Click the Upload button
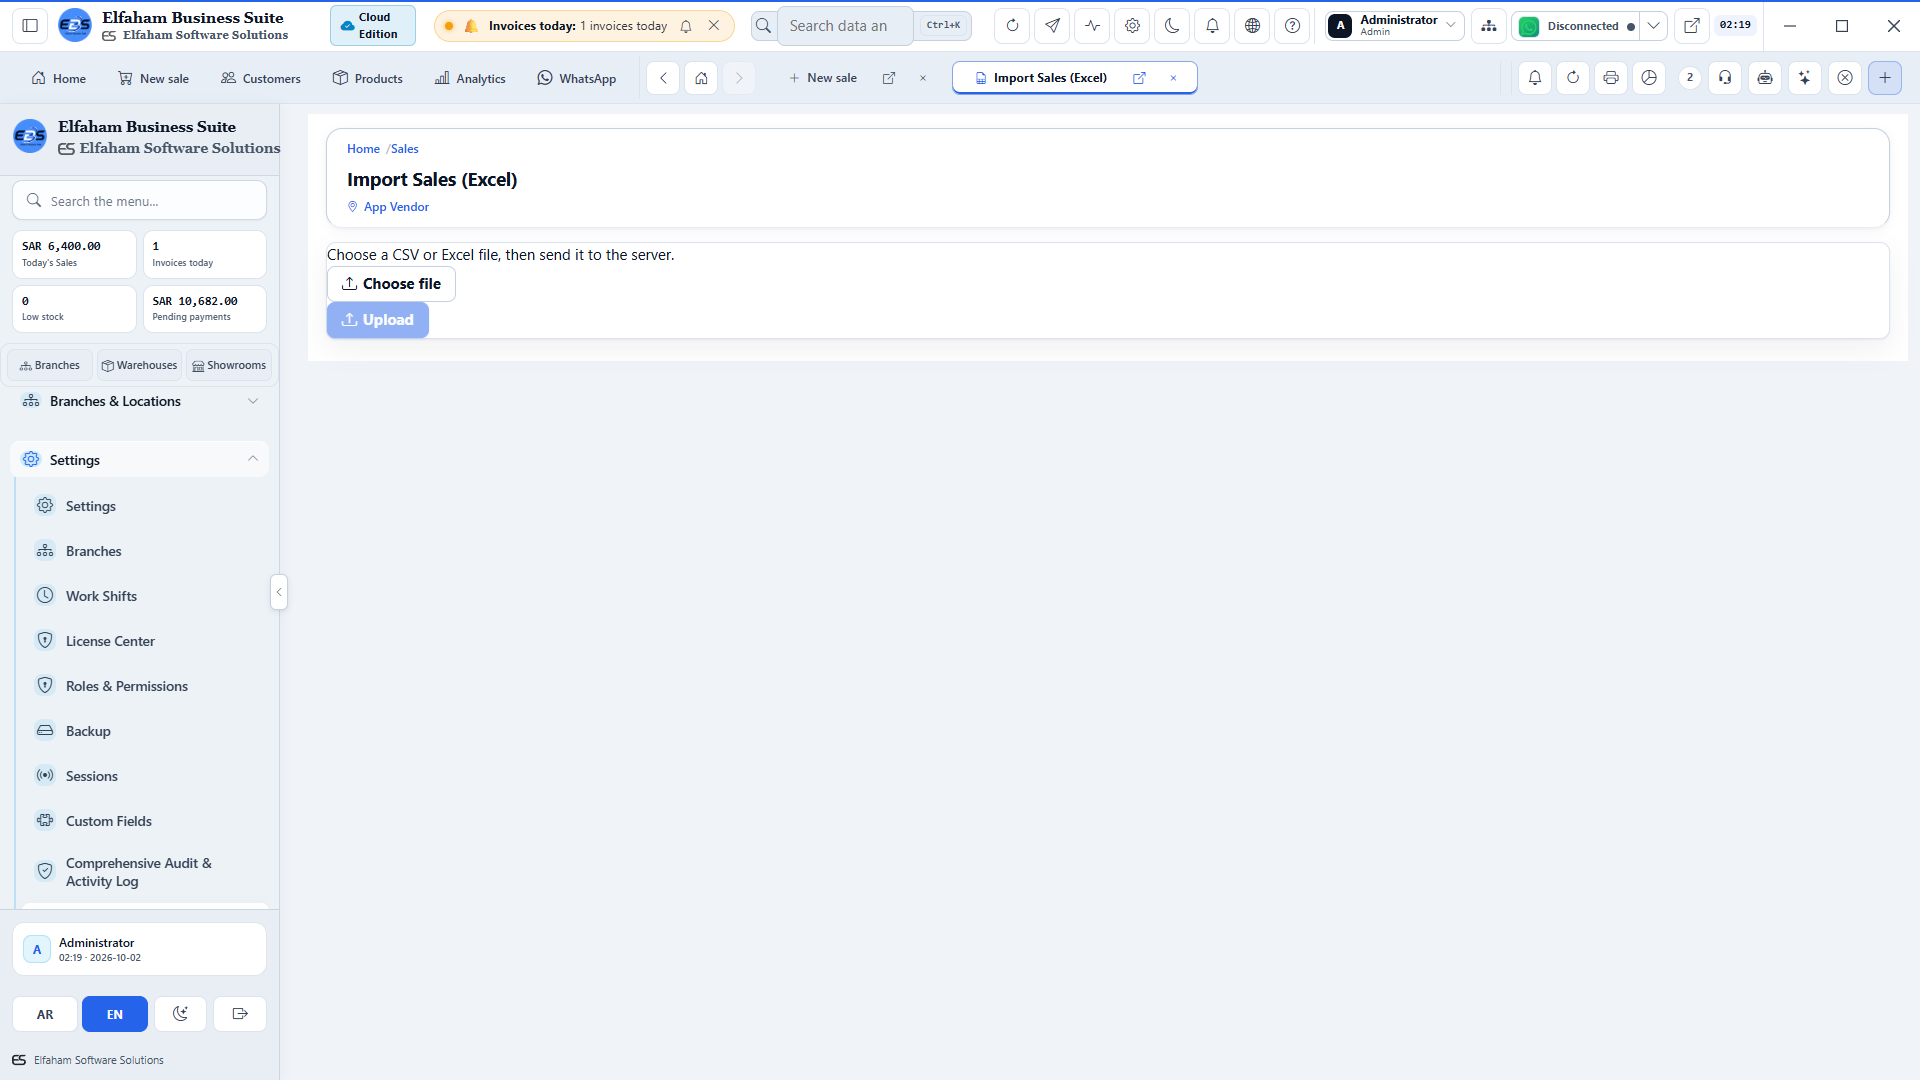 (x=378, y=320)
